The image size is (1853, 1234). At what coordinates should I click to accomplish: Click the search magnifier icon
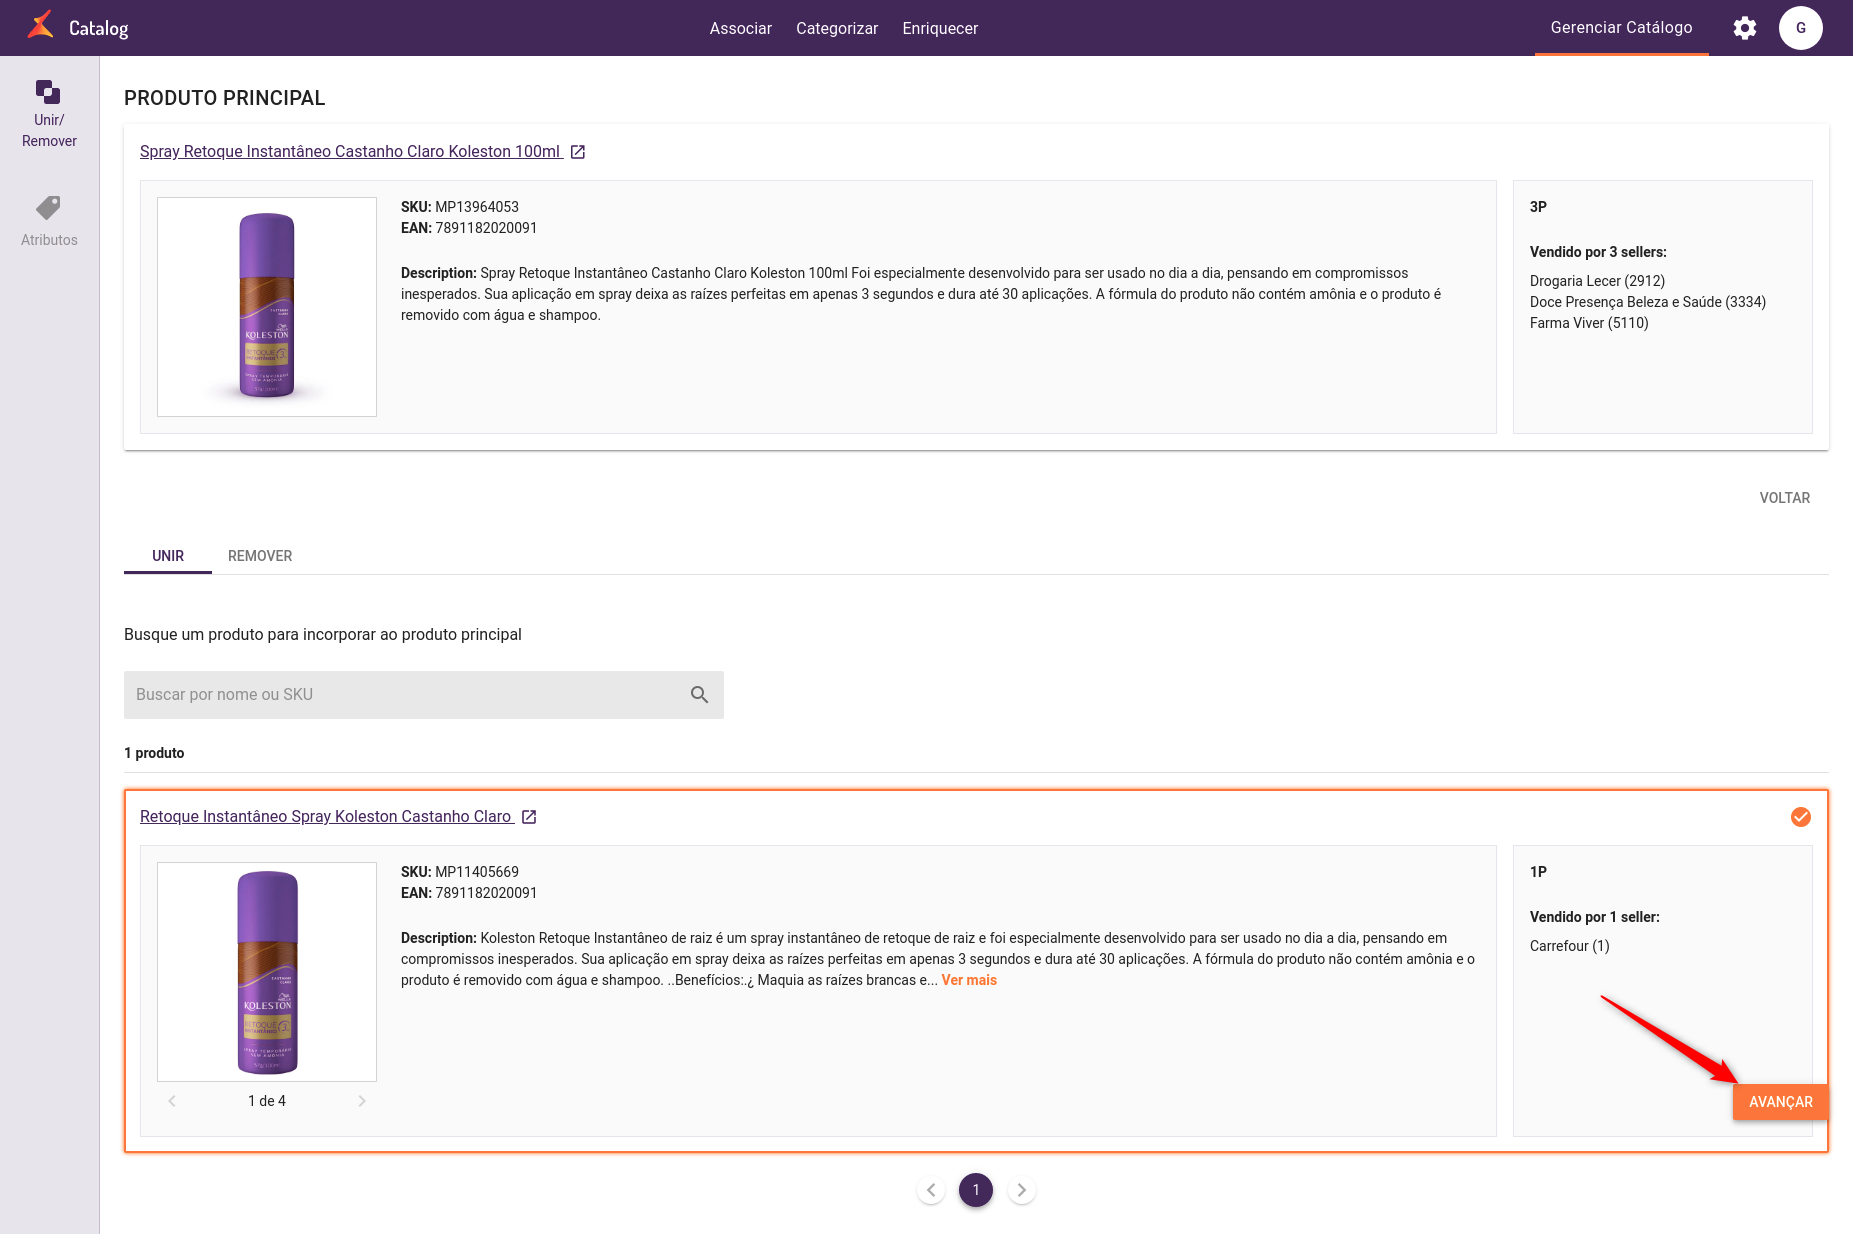pos(699,695)
